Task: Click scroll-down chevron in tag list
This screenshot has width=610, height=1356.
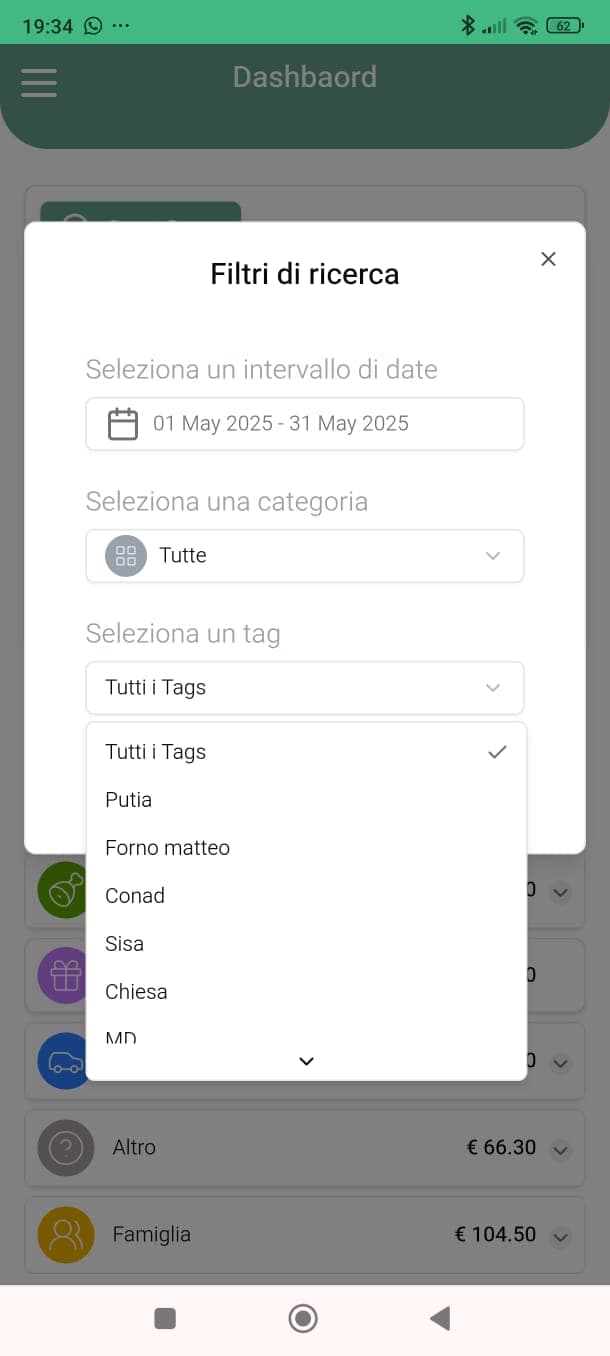Action: 307,1061
